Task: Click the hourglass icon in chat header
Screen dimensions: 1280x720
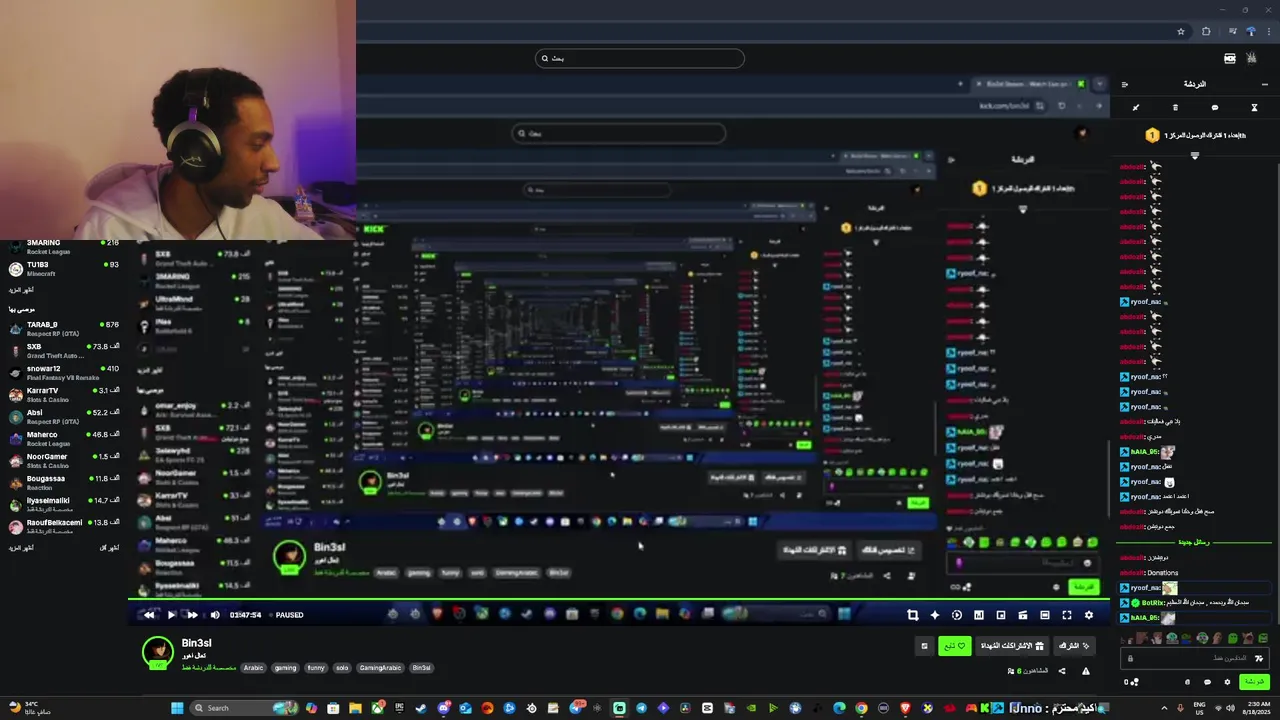Action: 1254,107
